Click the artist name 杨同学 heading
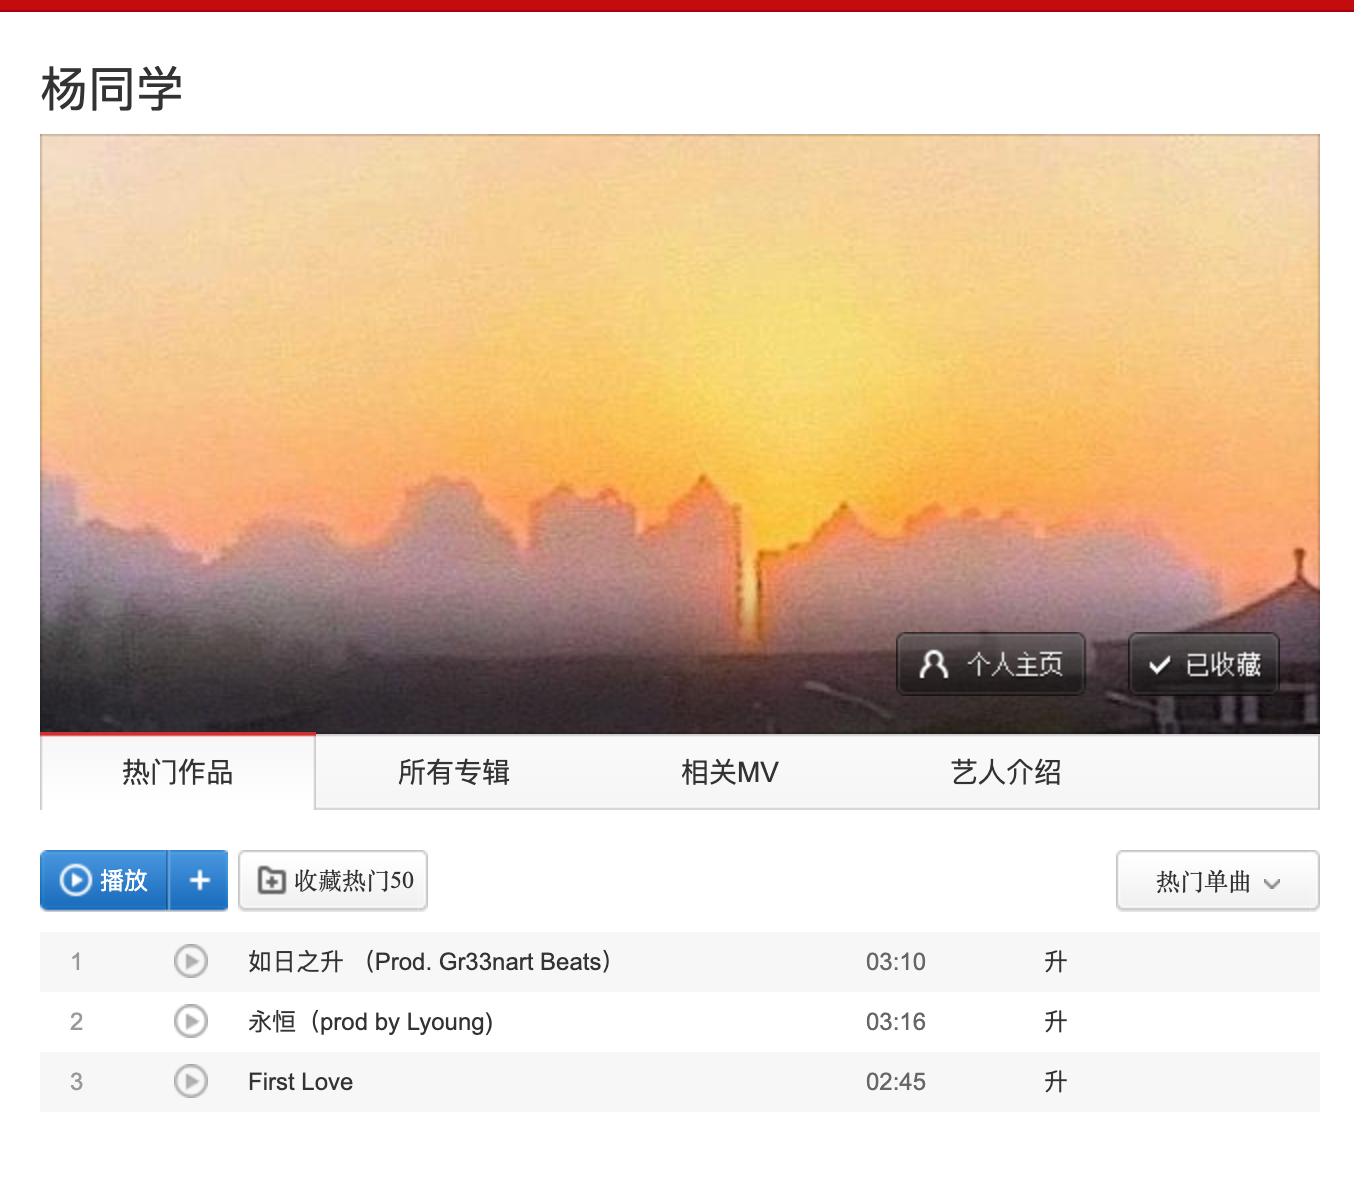The width and height of the screenshot is (1354, 1178). [x=111, y=89]
